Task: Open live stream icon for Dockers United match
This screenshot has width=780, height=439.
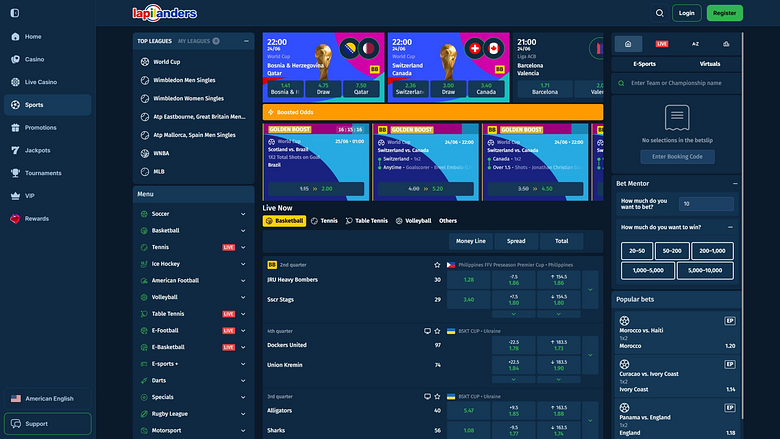Action: [x=427, y=331]
